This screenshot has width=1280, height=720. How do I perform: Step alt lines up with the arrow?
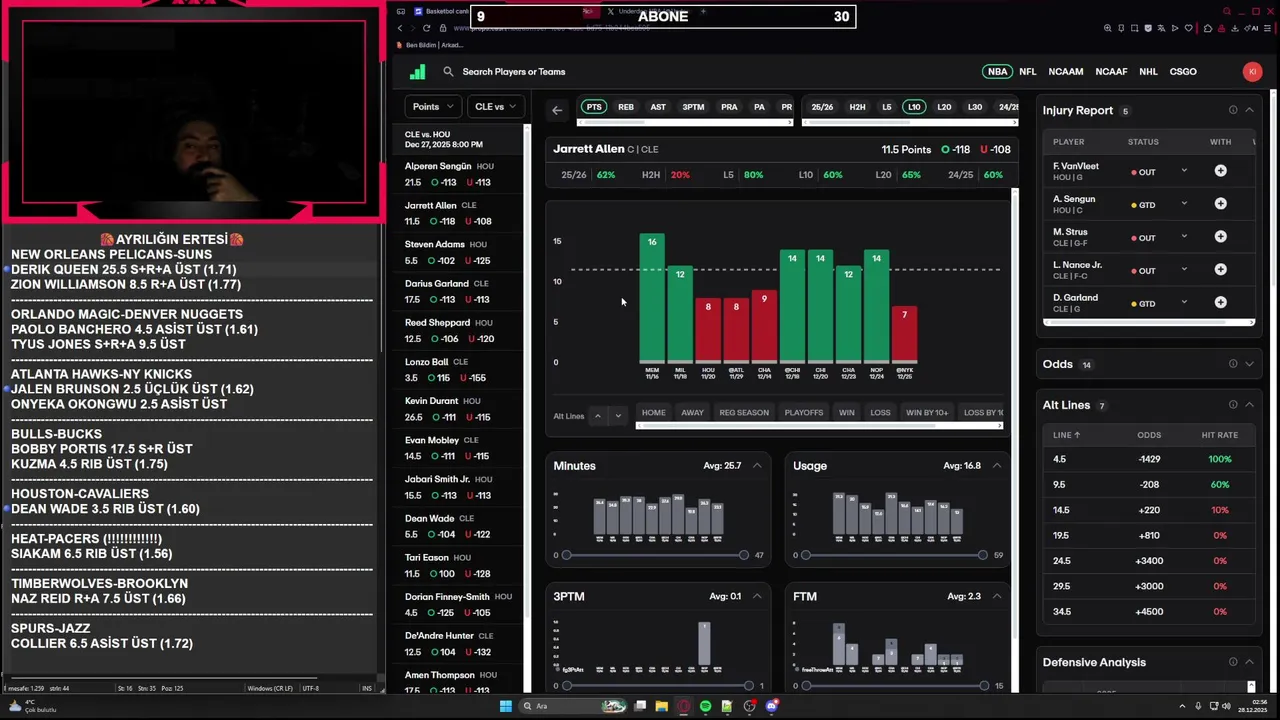(x=598, y=416)
